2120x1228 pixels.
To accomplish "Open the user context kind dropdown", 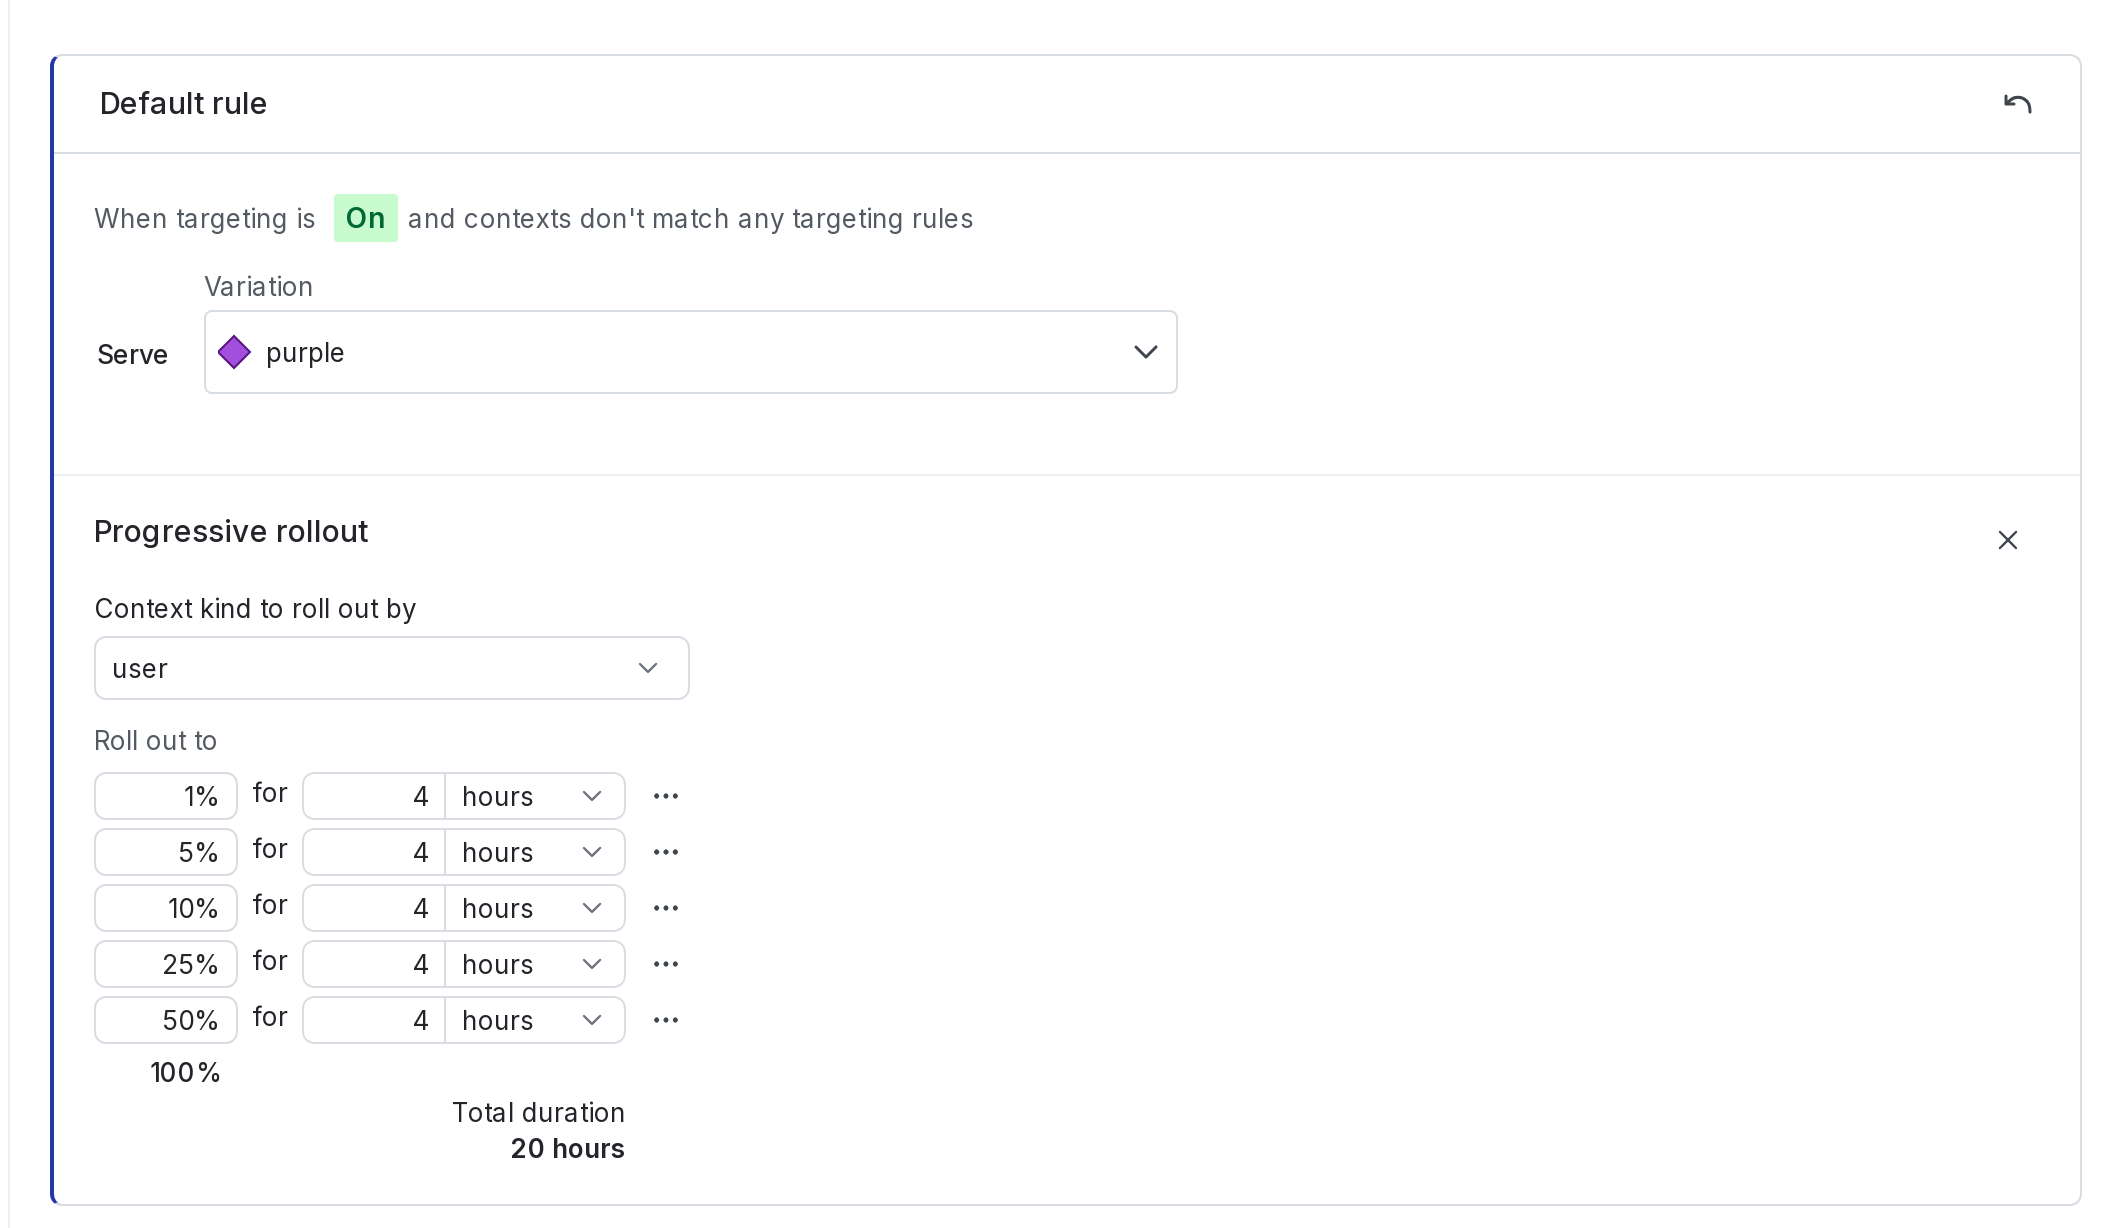I will click(x=391, y=668).
